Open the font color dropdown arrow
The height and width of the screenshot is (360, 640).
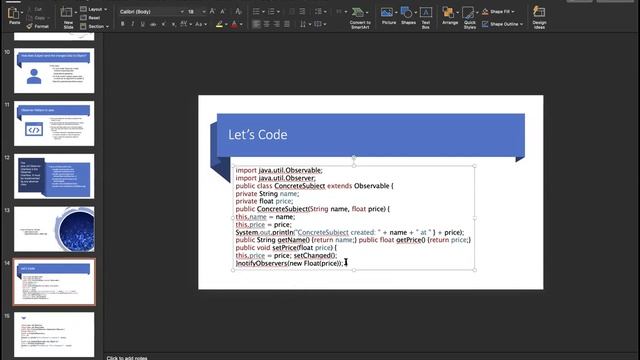241,24
